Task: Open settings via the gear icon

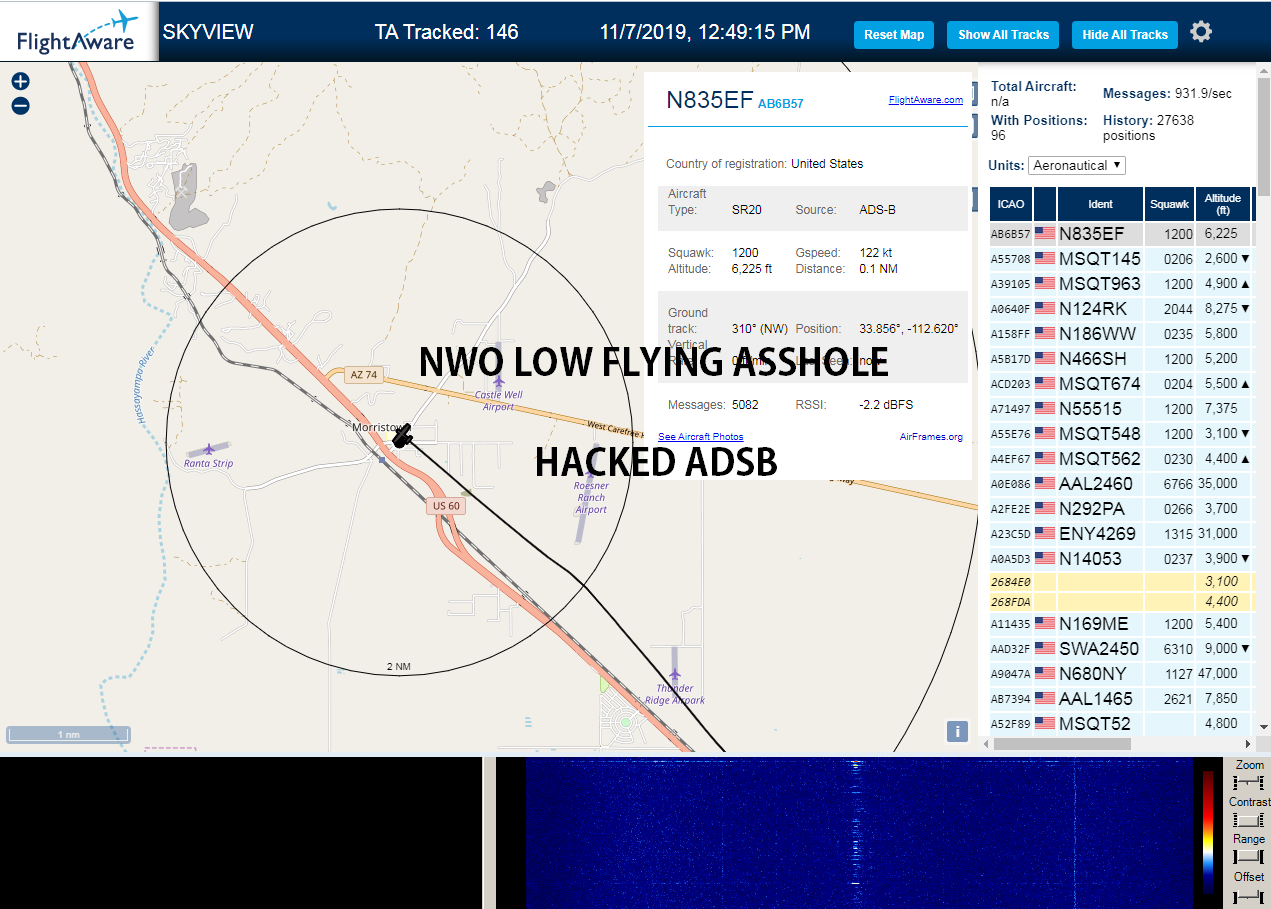Action: [1201, 32]
